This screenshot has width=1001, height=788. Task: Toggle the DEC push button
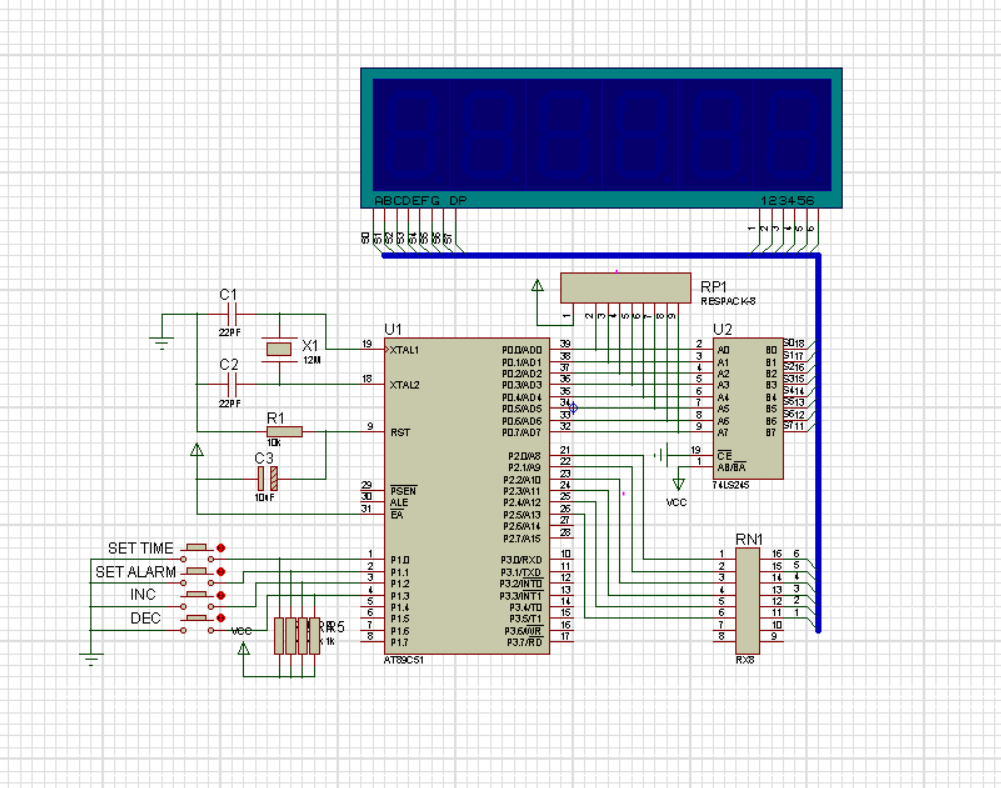point(197,619)
